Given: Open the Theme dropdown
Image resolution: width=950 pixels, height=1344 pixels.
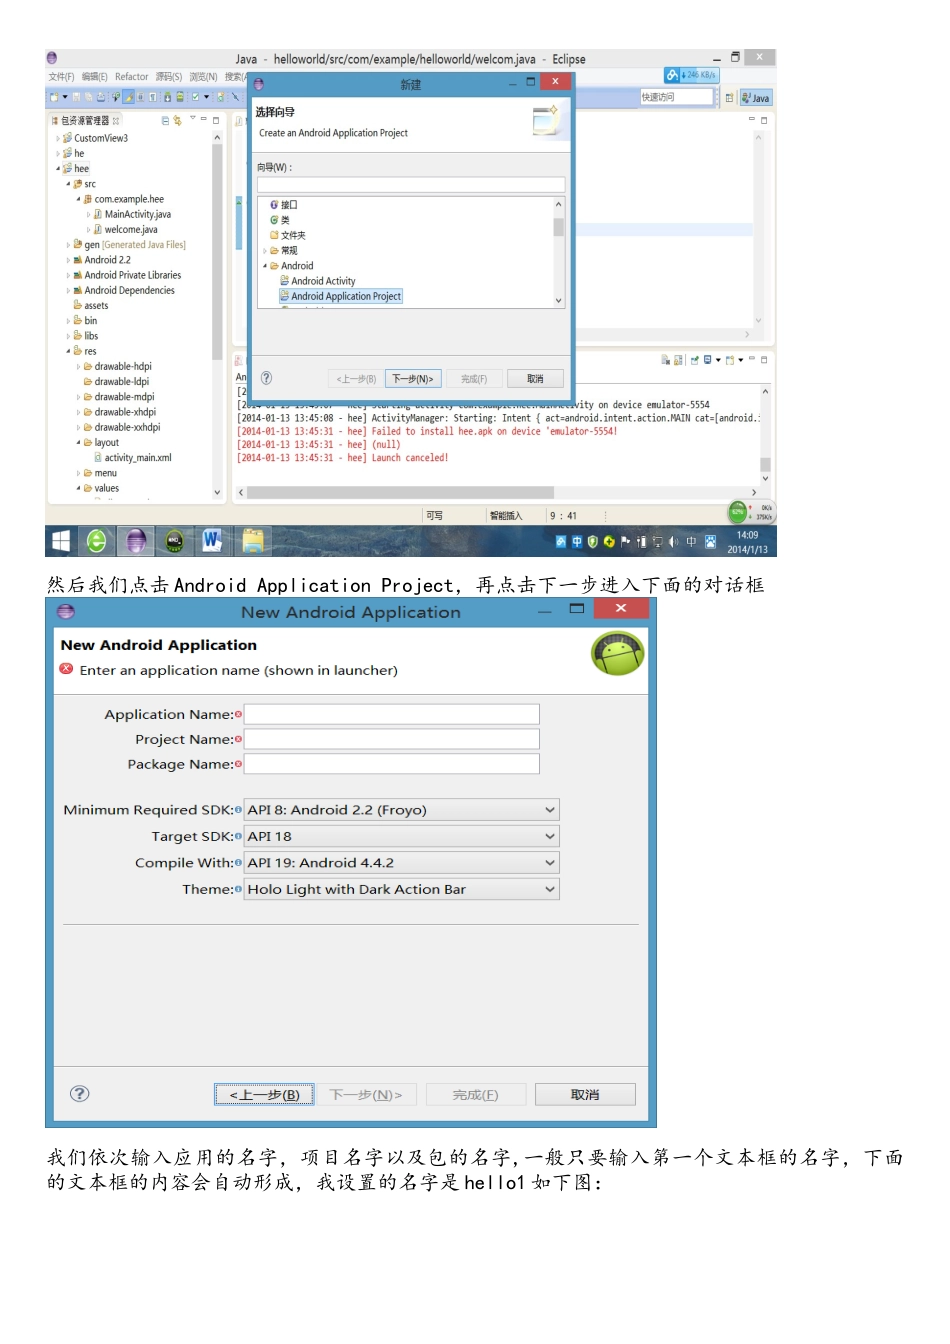Looking at the screenshot, I should 402,889.
